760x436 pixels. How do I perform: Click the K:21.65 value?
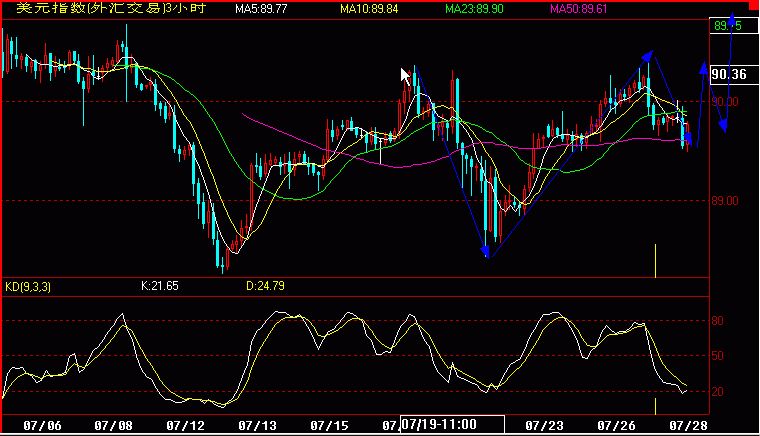click(160, 286)
